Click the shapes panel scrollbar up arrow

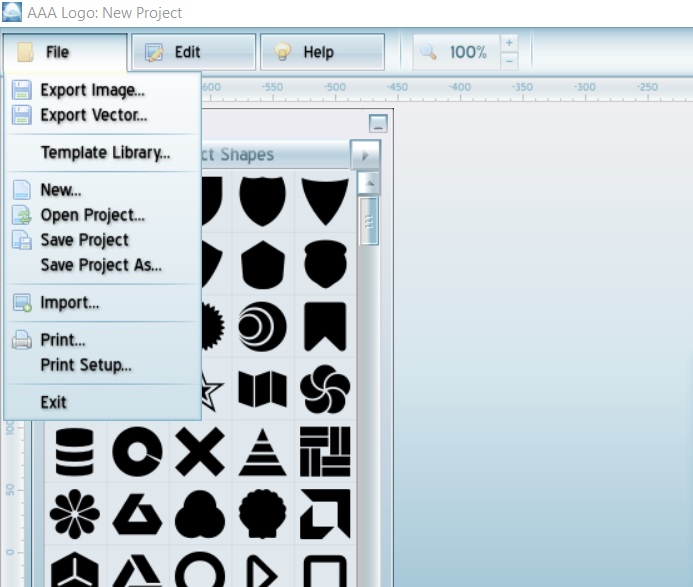[x=368, y=184]
